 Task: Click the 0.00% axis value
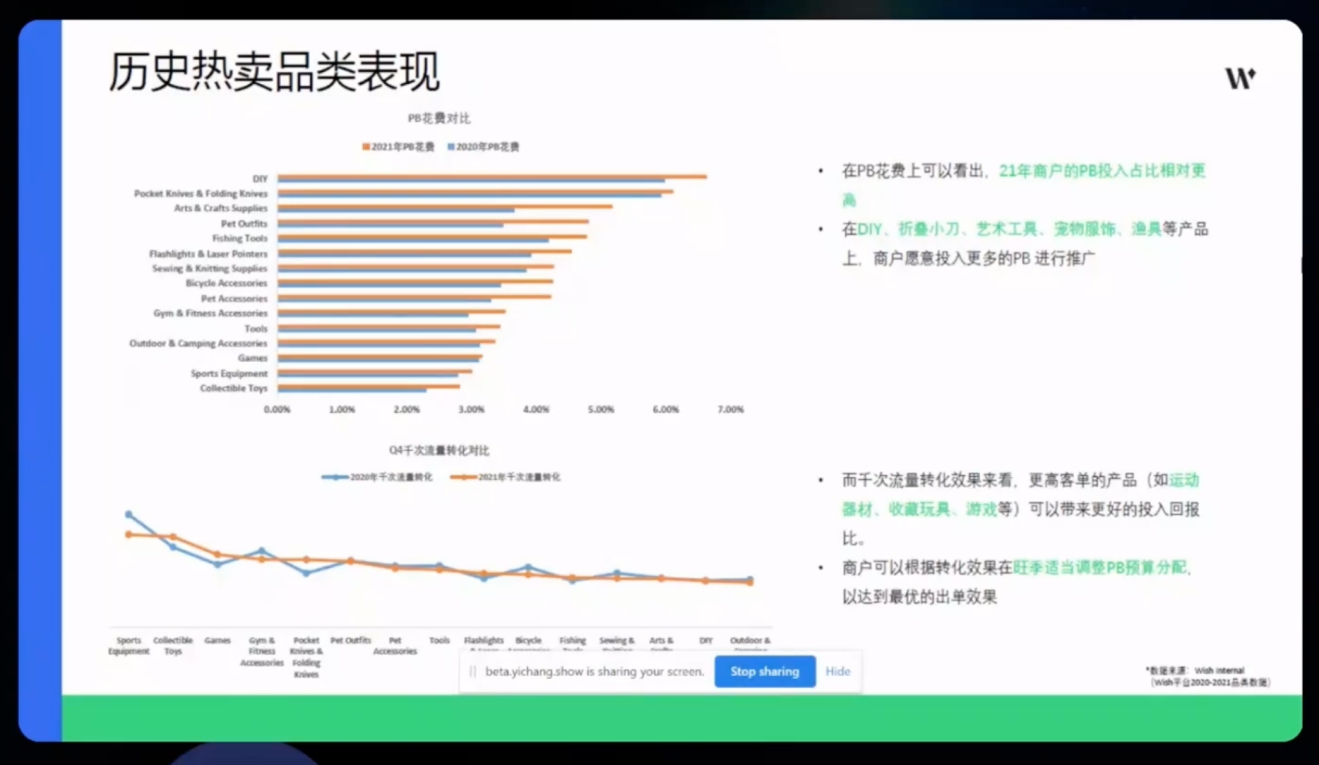point(277,410)
